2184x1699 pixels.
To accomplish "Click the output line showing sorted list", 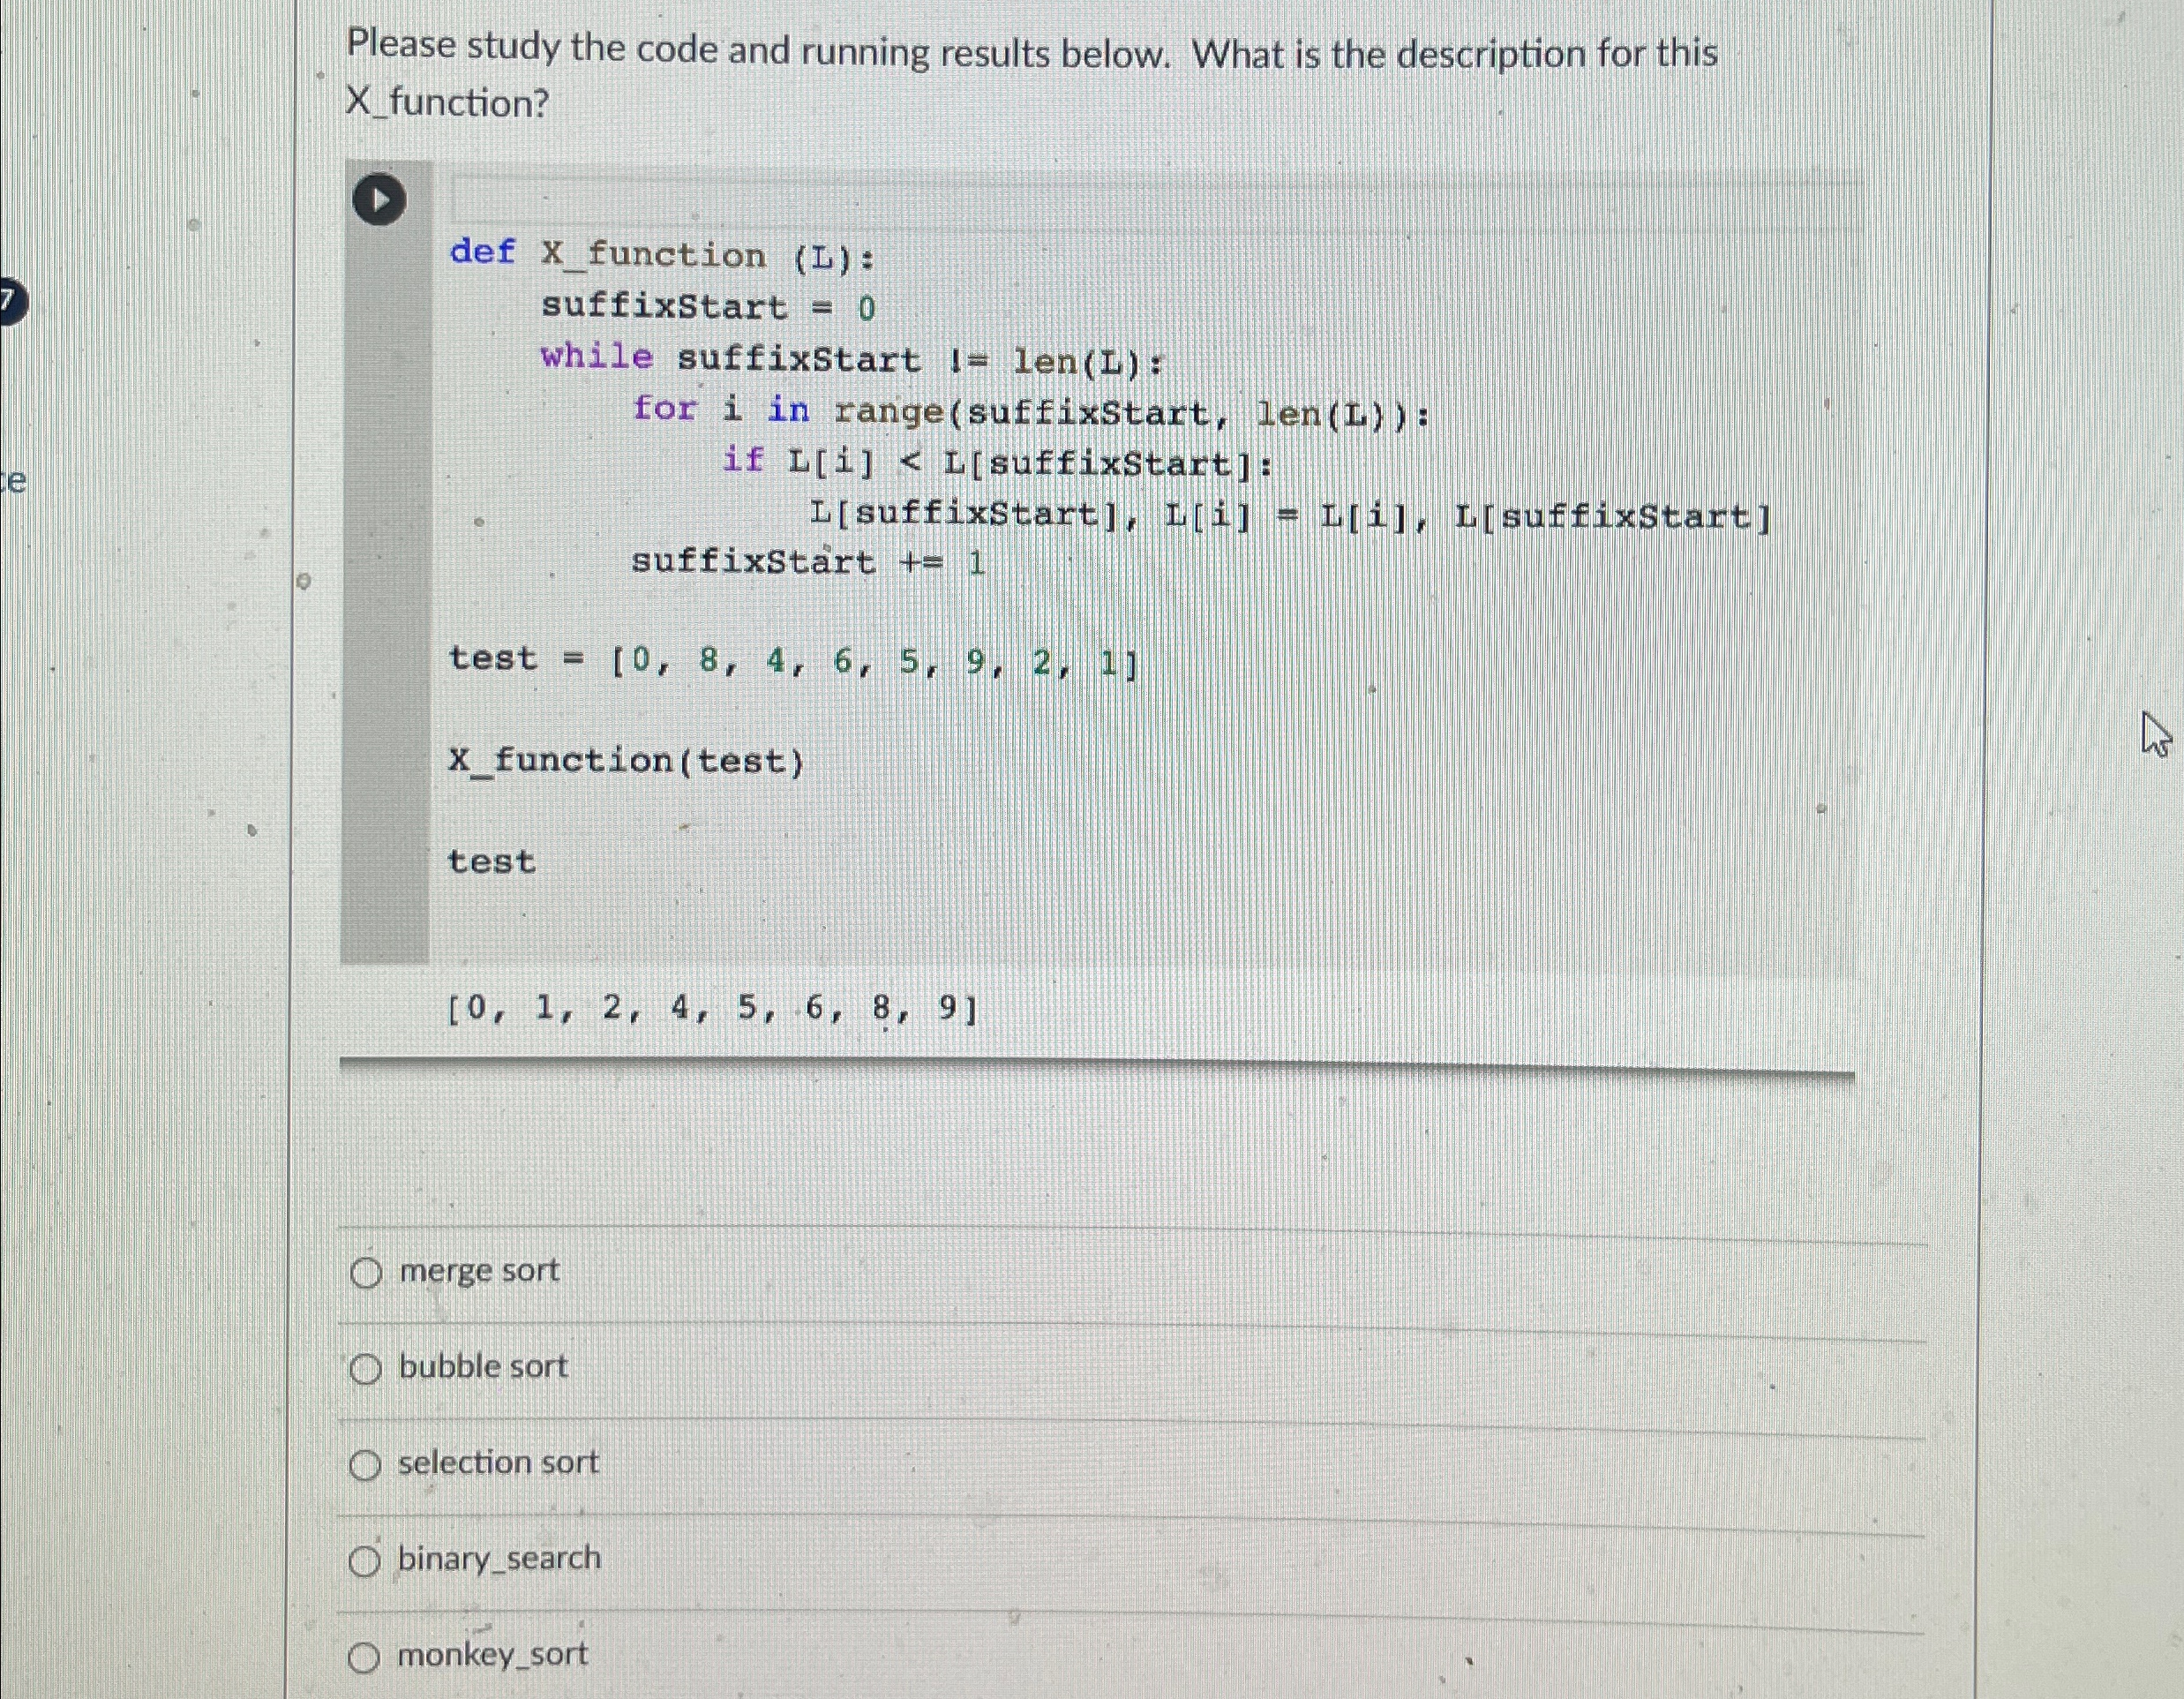I will 710,1013.
